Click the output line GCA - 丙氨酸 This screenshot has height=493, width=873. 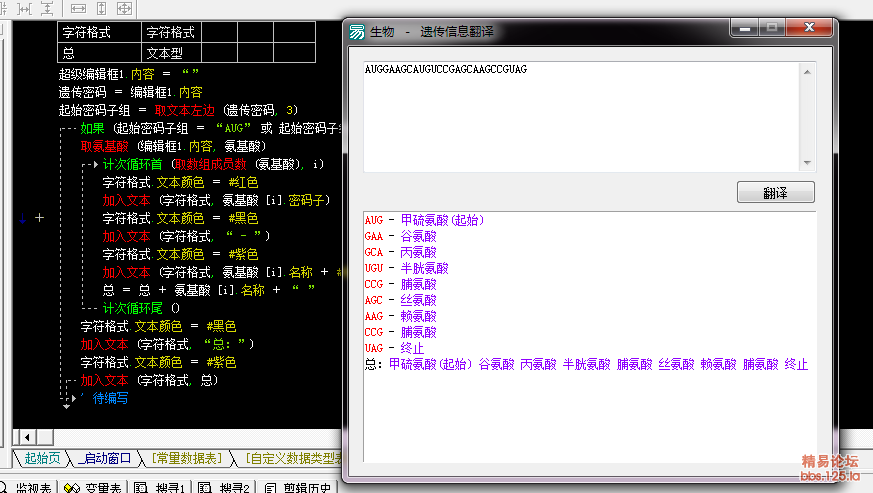401,252
